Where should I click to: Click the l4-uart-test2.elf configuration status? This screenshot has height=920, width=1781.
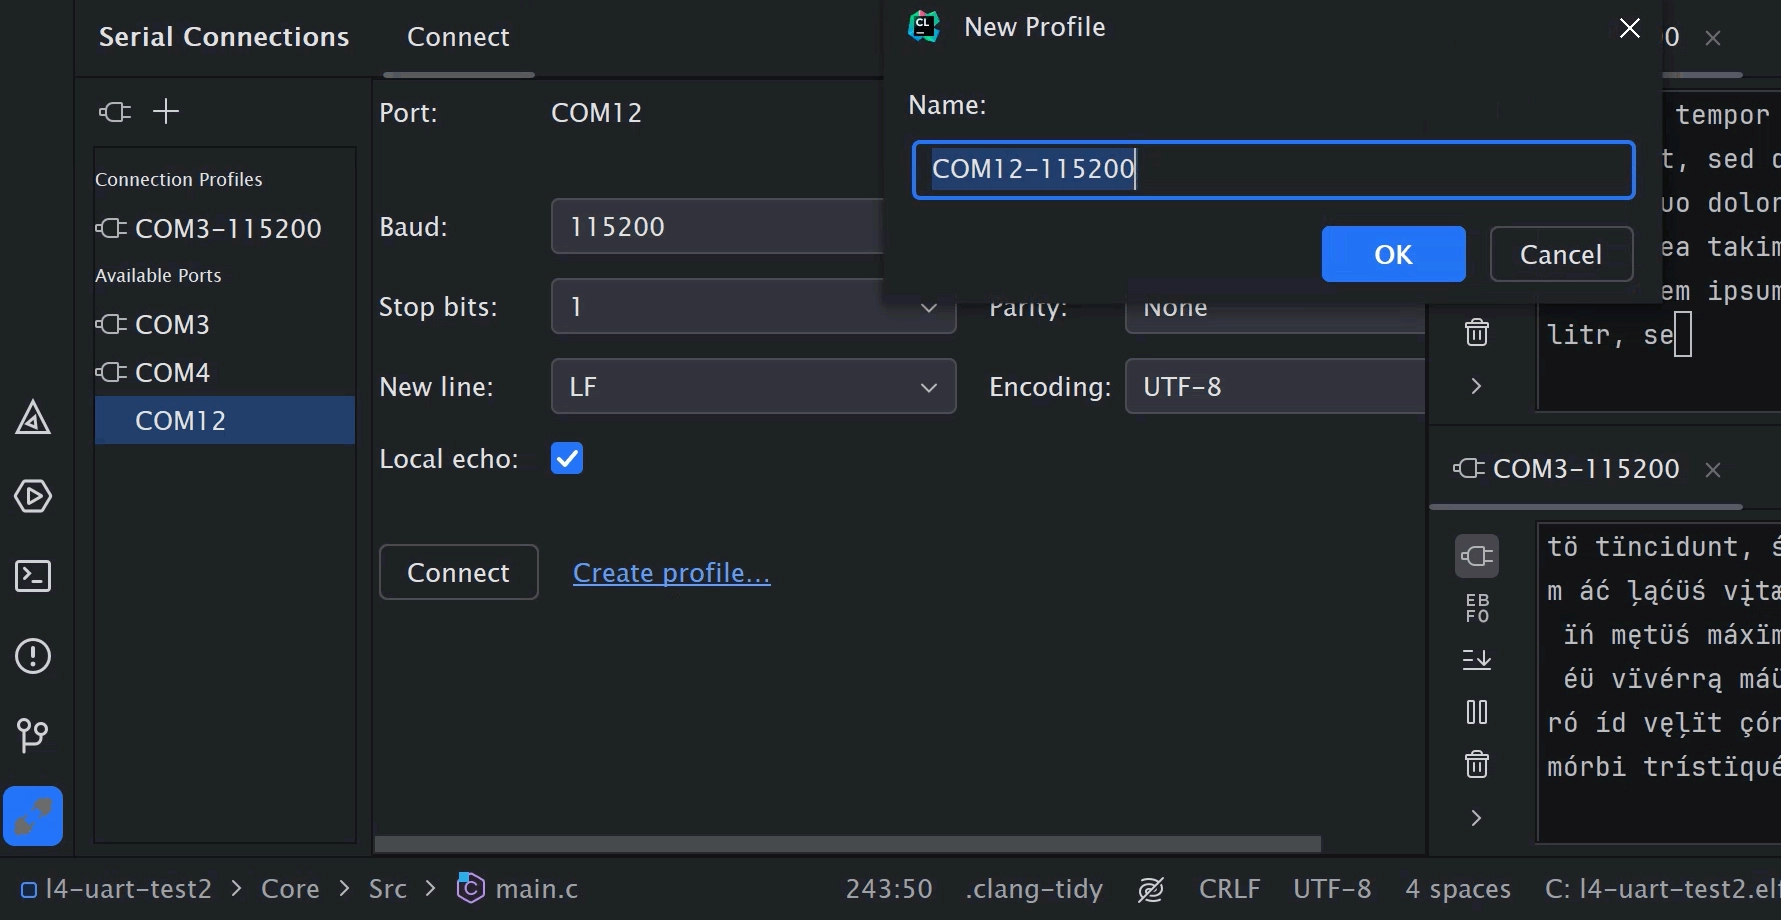click(1662, 889)
